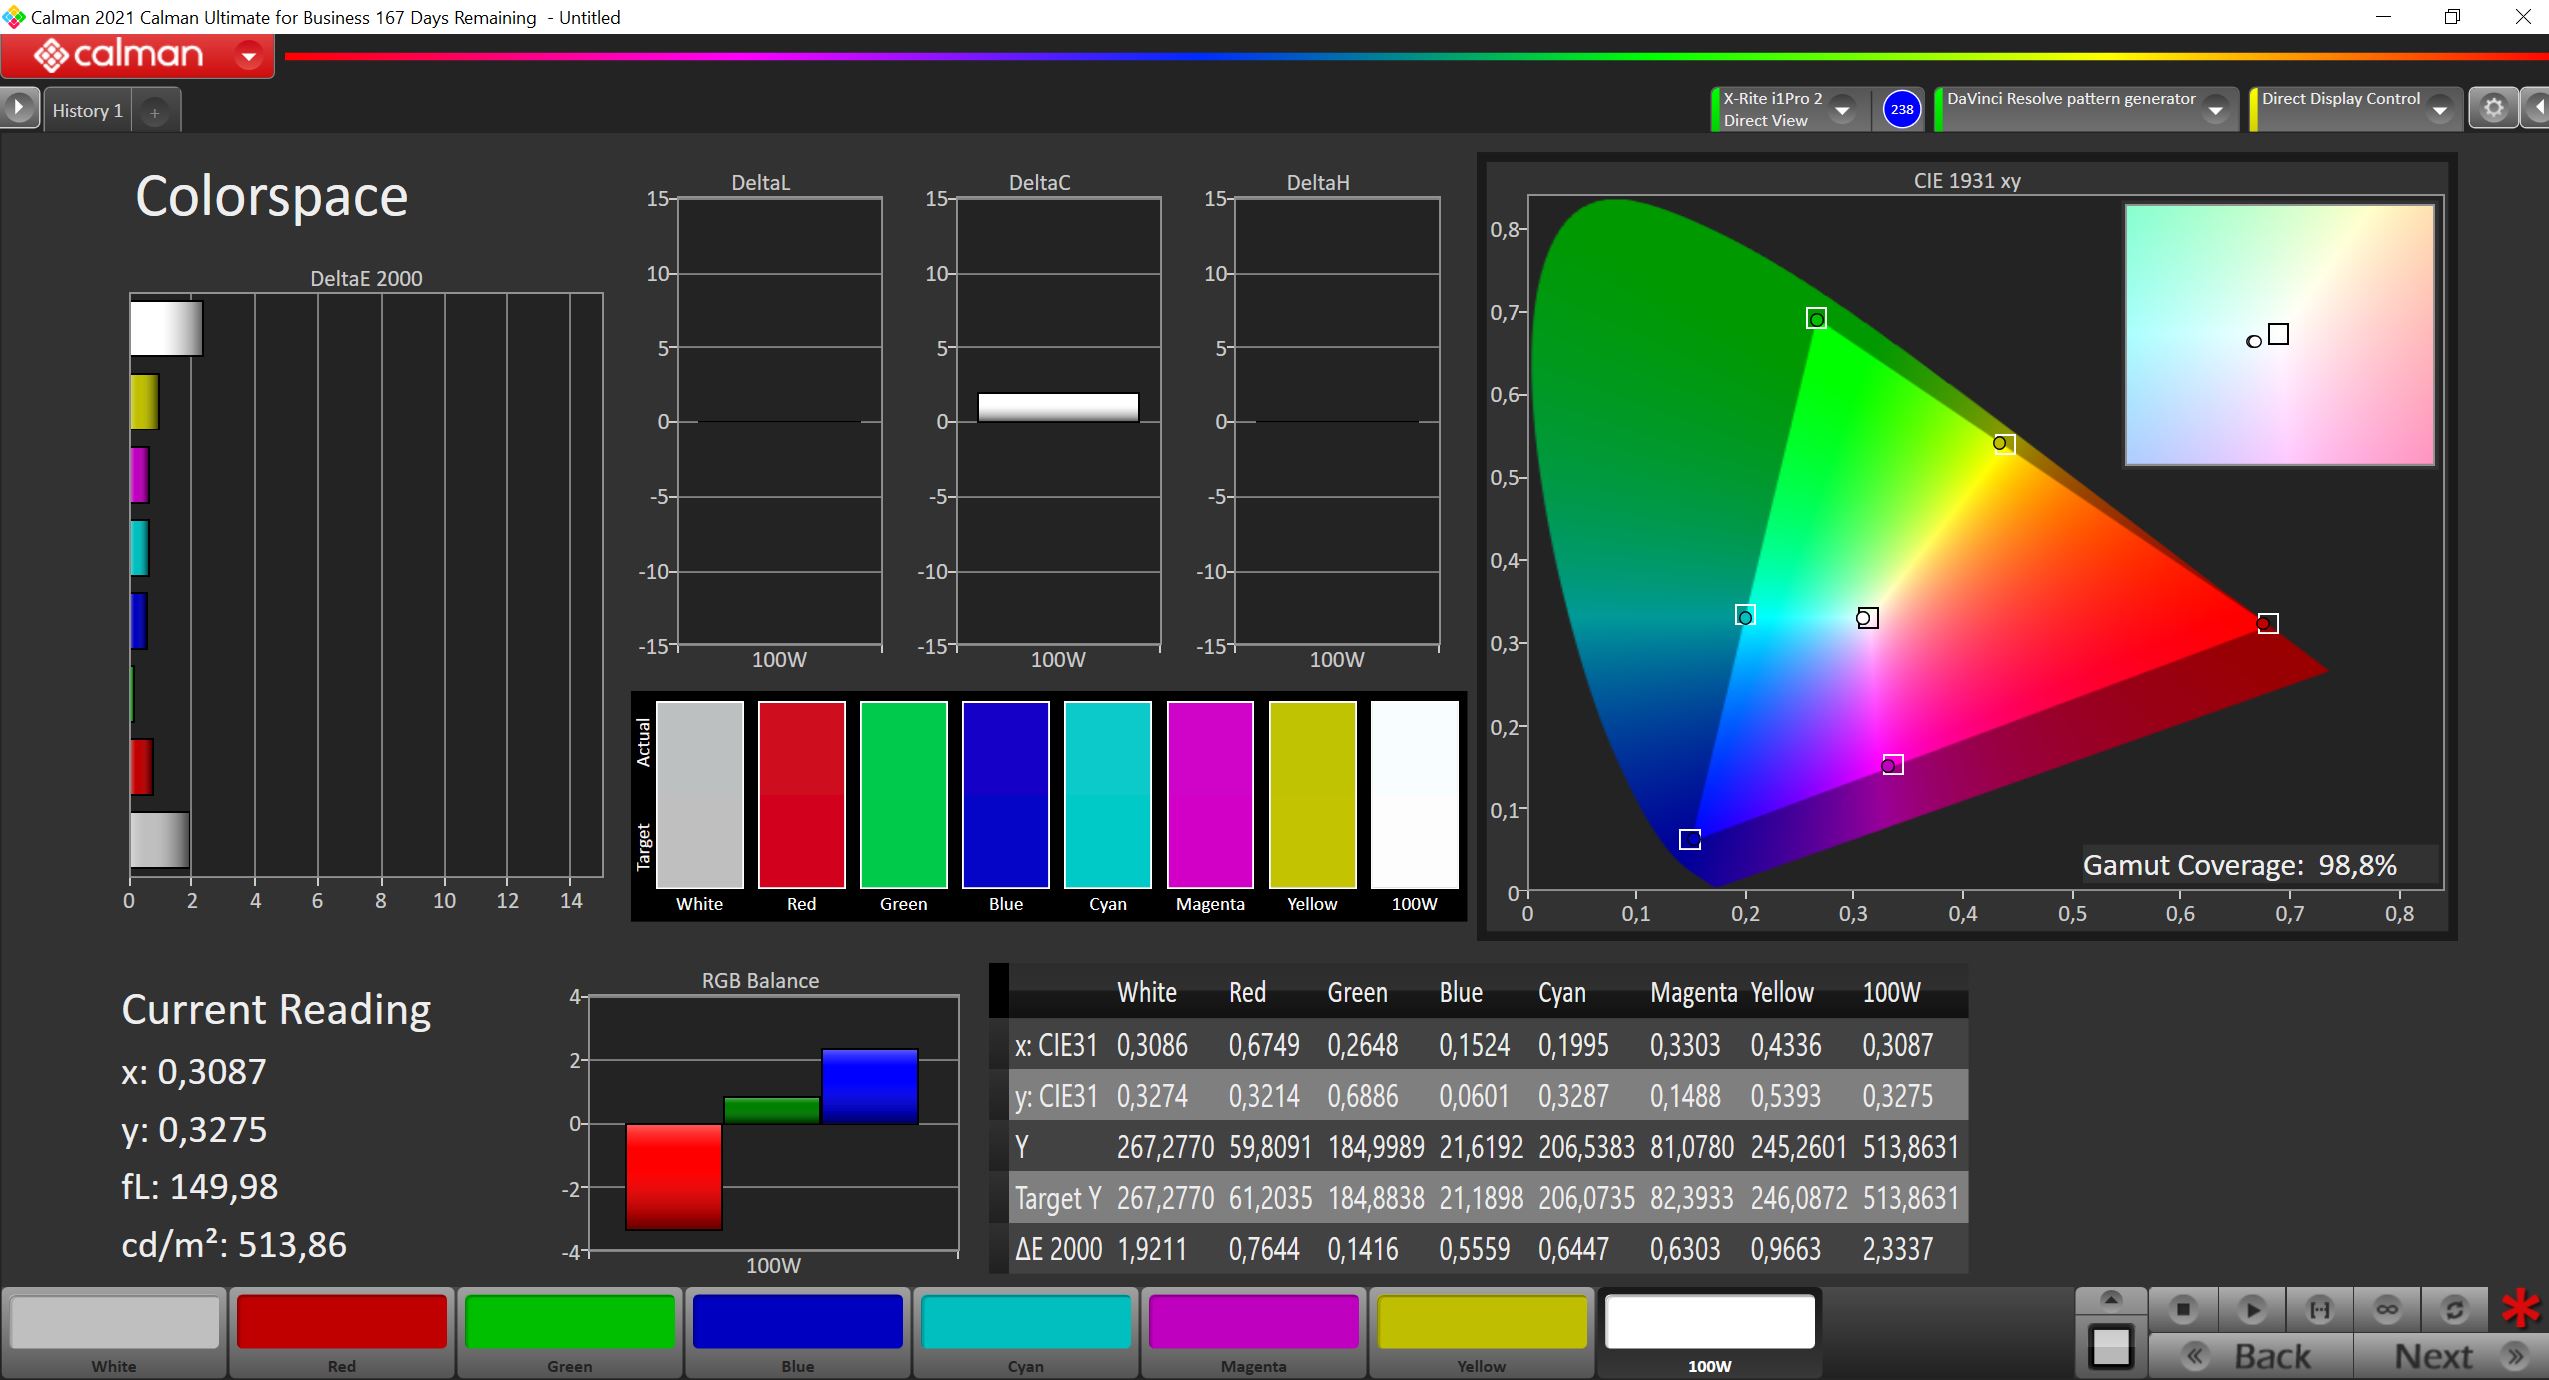The width and height of the screenshot is (2549, 1380).
Task: Click the stop measurement button
Action: click(x=2183, y=1309)
